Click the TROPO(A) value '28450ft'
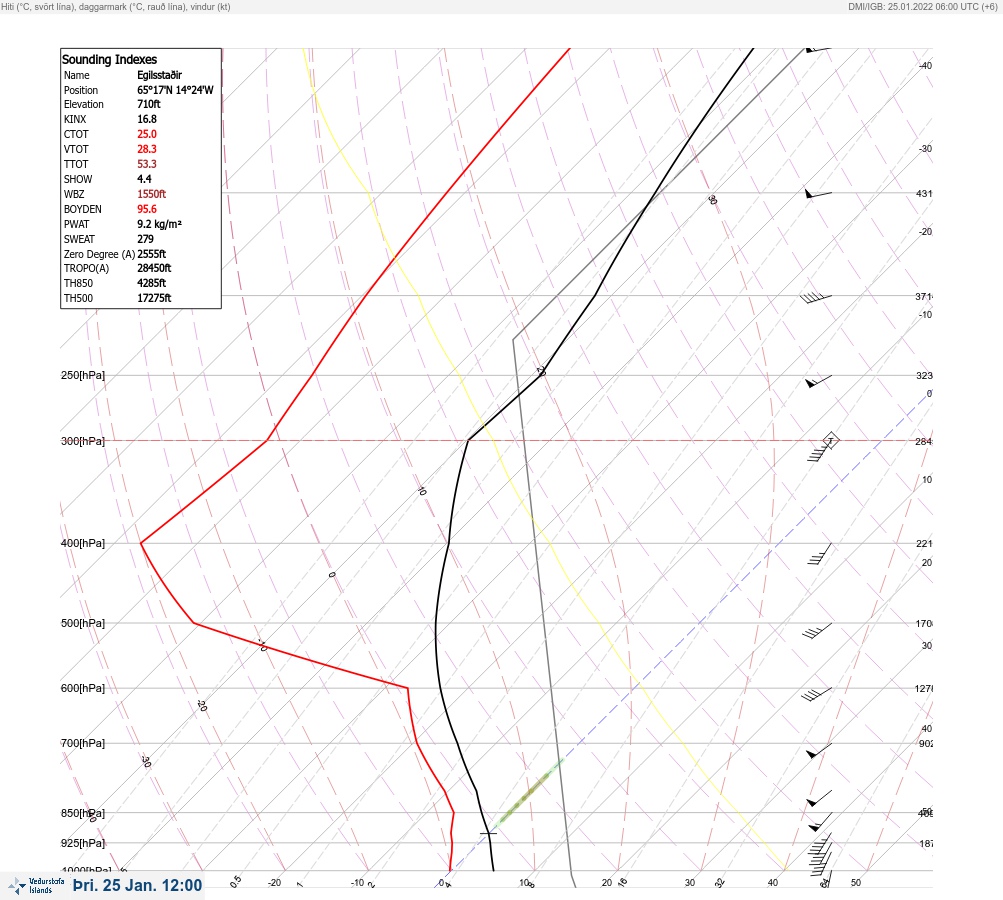Screen dimensions: 1003x900 tap(154, 268)
